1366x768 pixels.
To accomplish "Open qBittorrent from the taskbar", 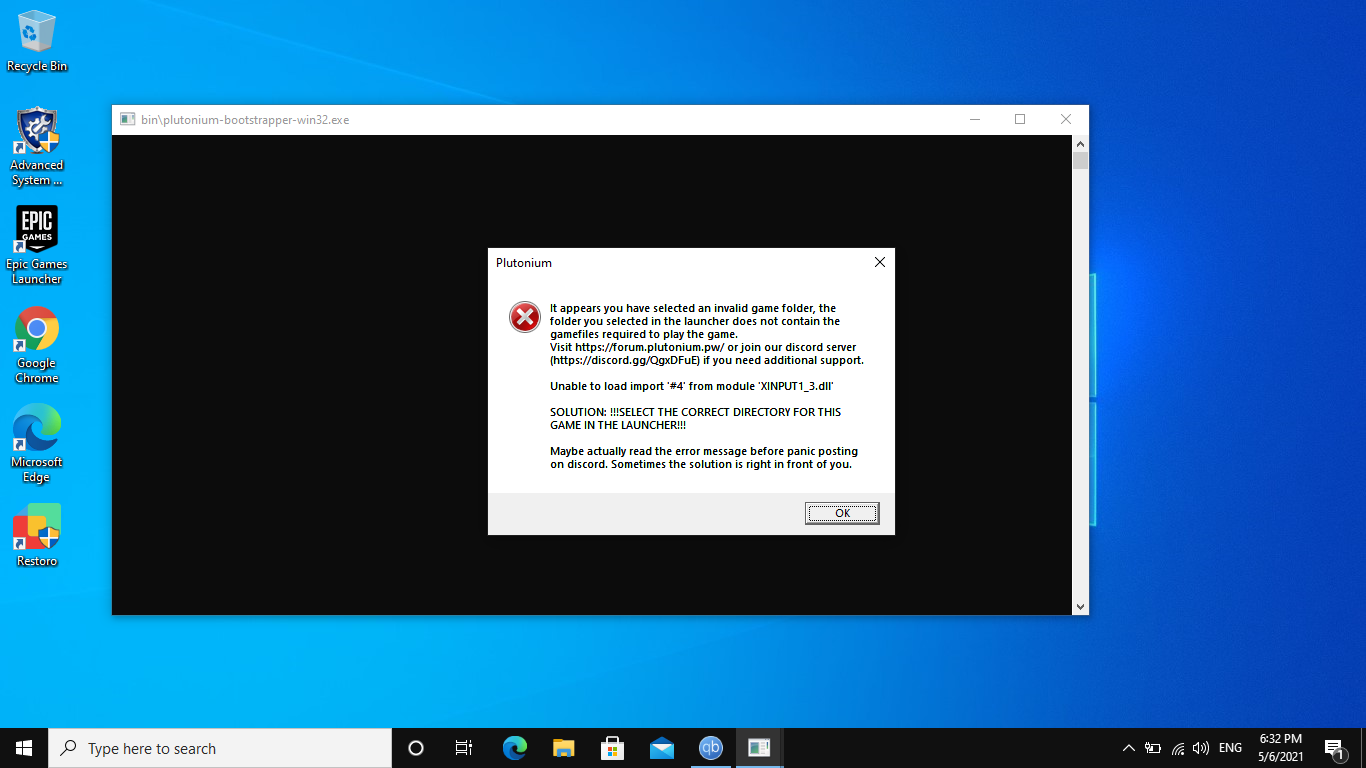I will point(710,748).
